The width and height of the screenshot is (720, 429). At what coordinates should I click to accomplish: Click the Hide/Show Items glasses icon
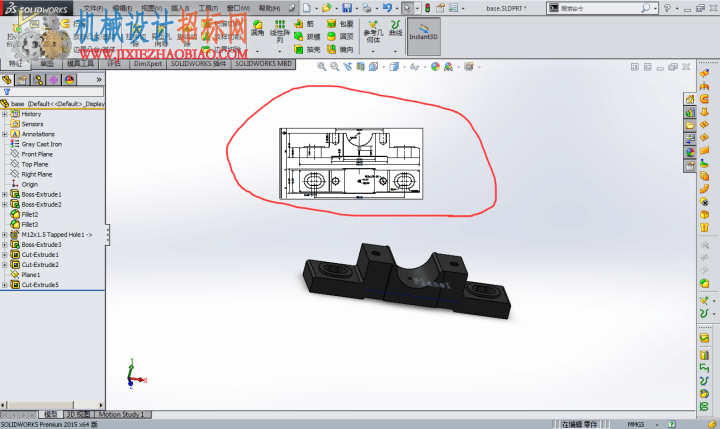[x=414, y=67]
